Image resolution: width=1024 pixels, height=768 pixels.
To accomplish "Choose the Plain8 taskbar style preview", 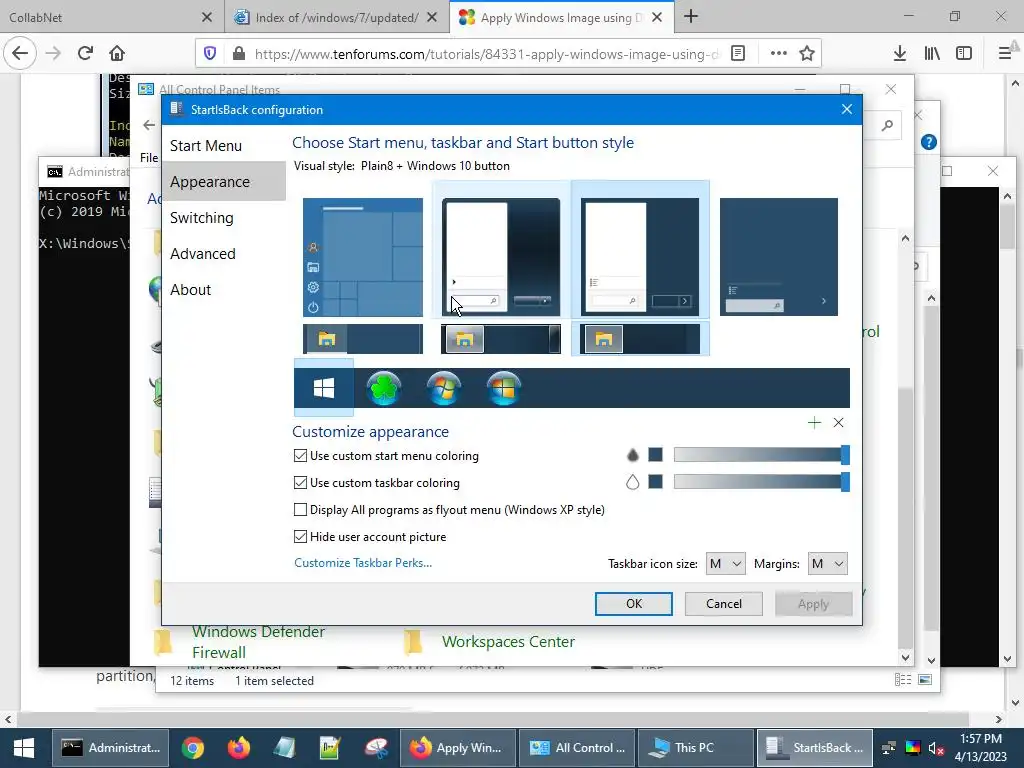I will pos(640,339).
